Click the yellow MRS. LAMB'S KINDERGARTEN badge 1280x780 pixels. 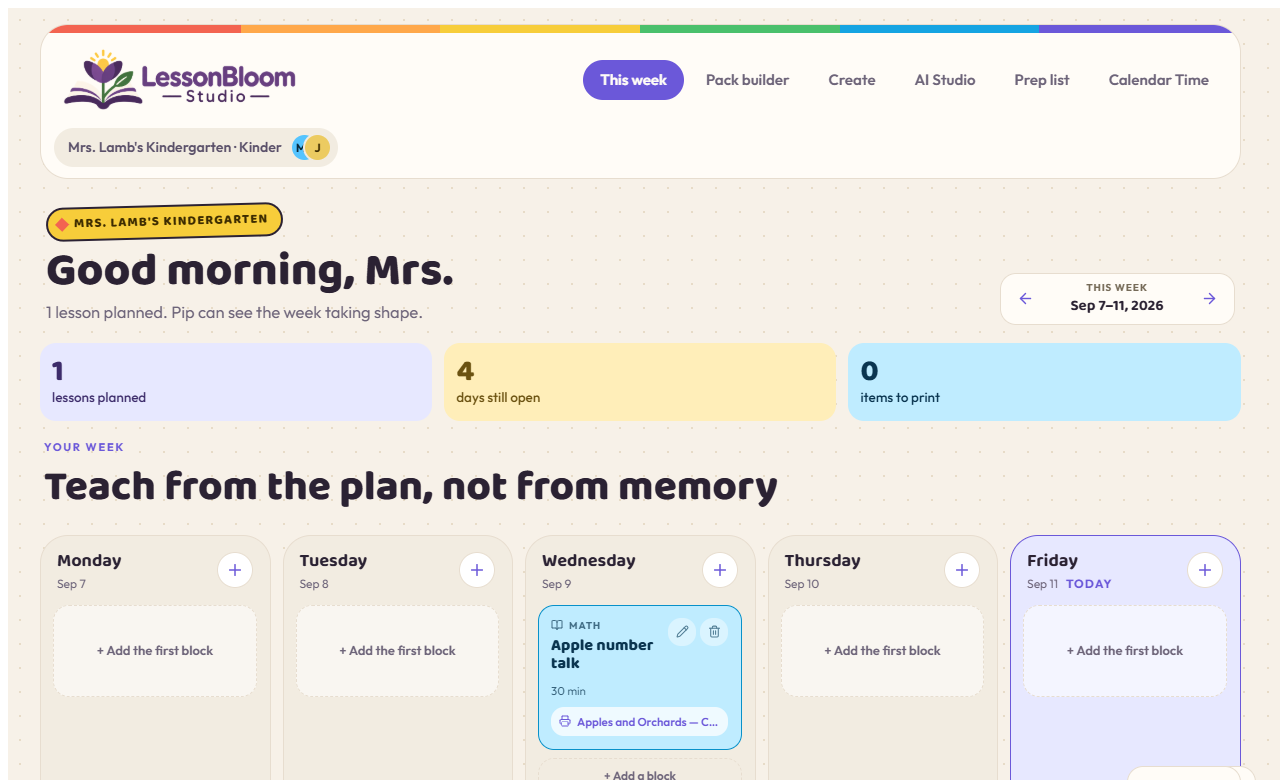[x=165, y=222]
